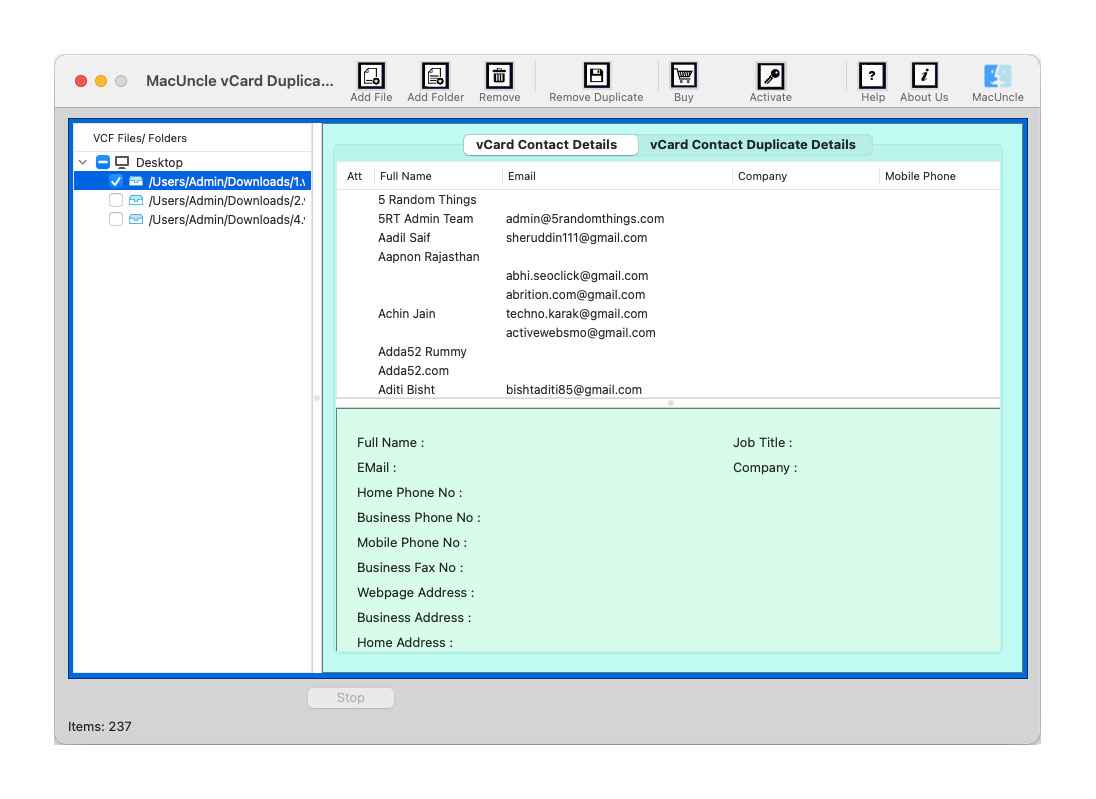
Task: Click email techno.karak@gmail.com
Action: pos(577,314)
